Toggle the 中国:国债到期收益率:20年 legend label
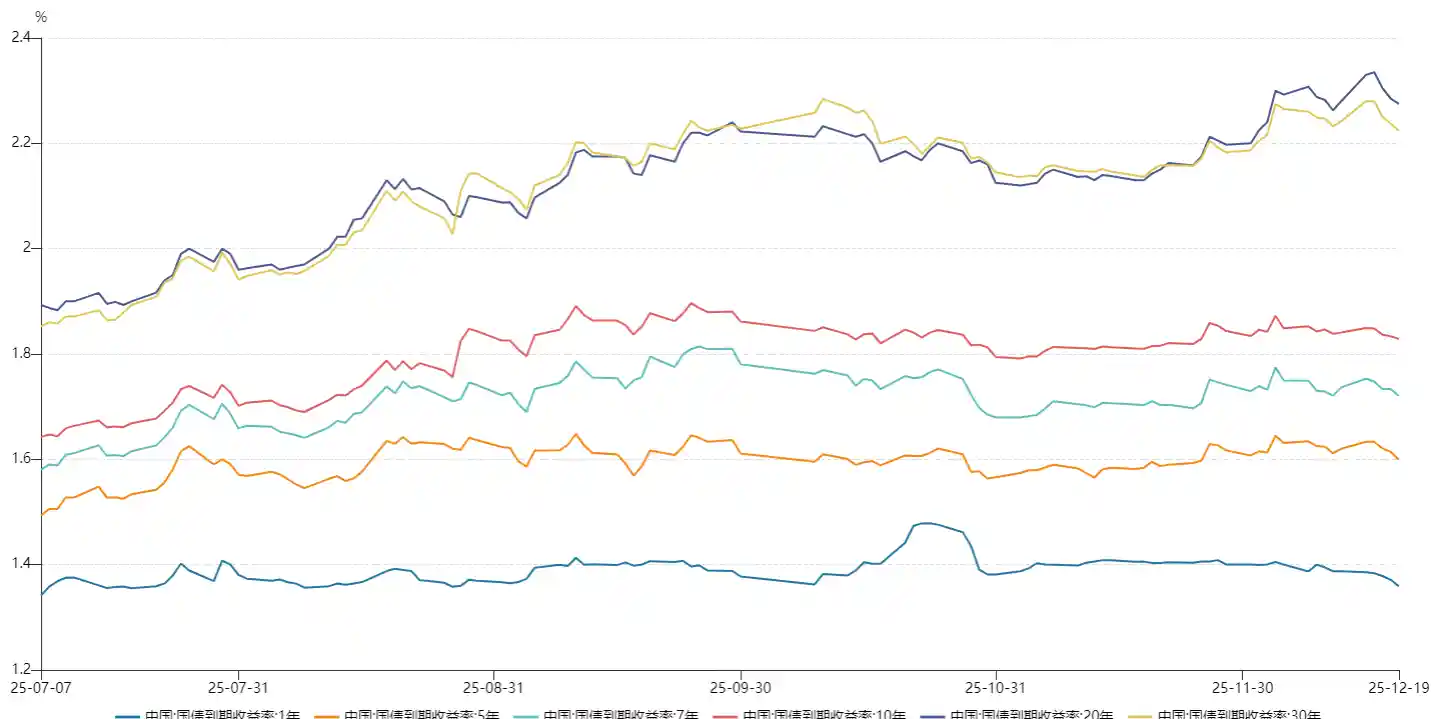Viewport: 1431px width, 719px height. [1031, 715]
